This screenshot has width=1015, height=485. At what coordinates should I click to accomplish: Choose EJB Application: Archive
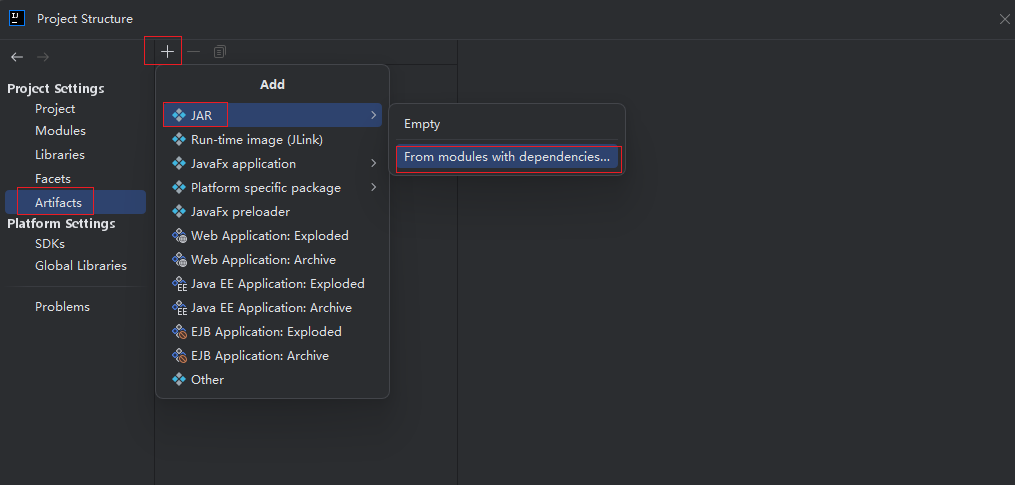point(273,355)
